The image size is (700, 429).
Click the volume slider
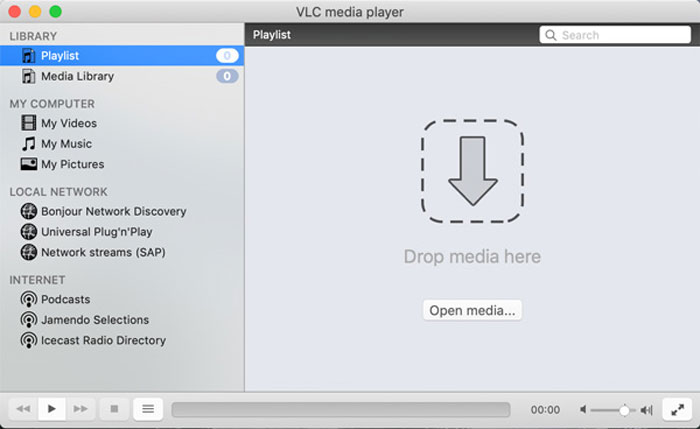point(613,410)
